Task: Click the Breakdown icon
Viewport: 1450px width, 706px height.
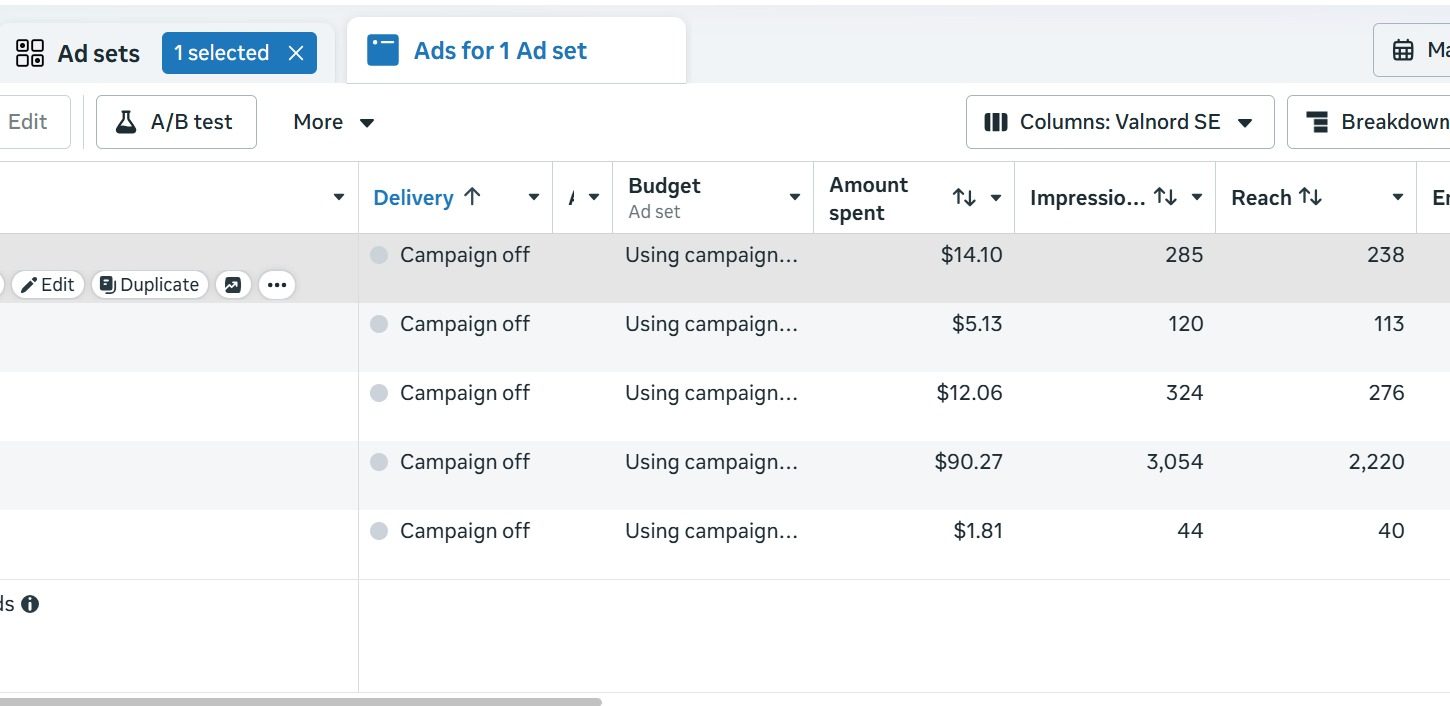Action: (1317, 122)
